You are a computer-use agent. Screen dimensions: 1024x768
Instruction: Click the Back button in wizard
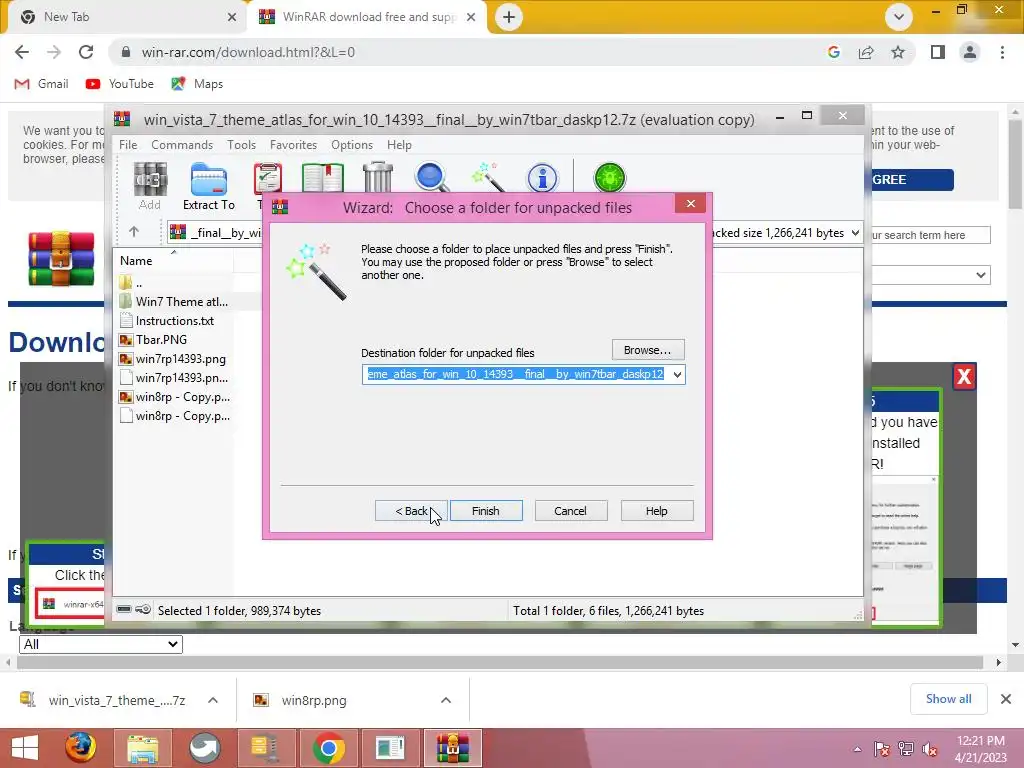pyautogui.click(x=411, y=511)
